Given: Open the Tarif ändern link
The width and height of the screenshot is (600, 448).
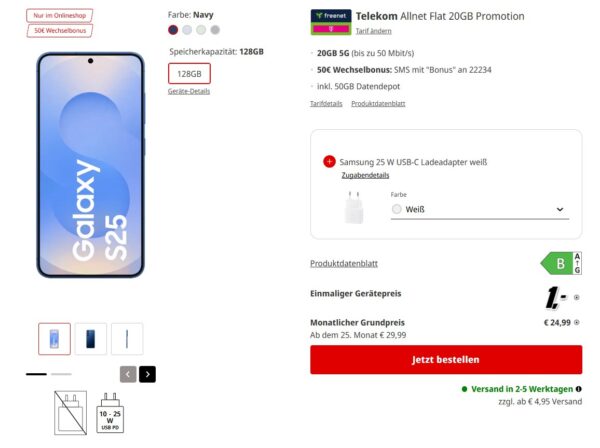Looking at the screenshot, I should click(x=373, y=31).
